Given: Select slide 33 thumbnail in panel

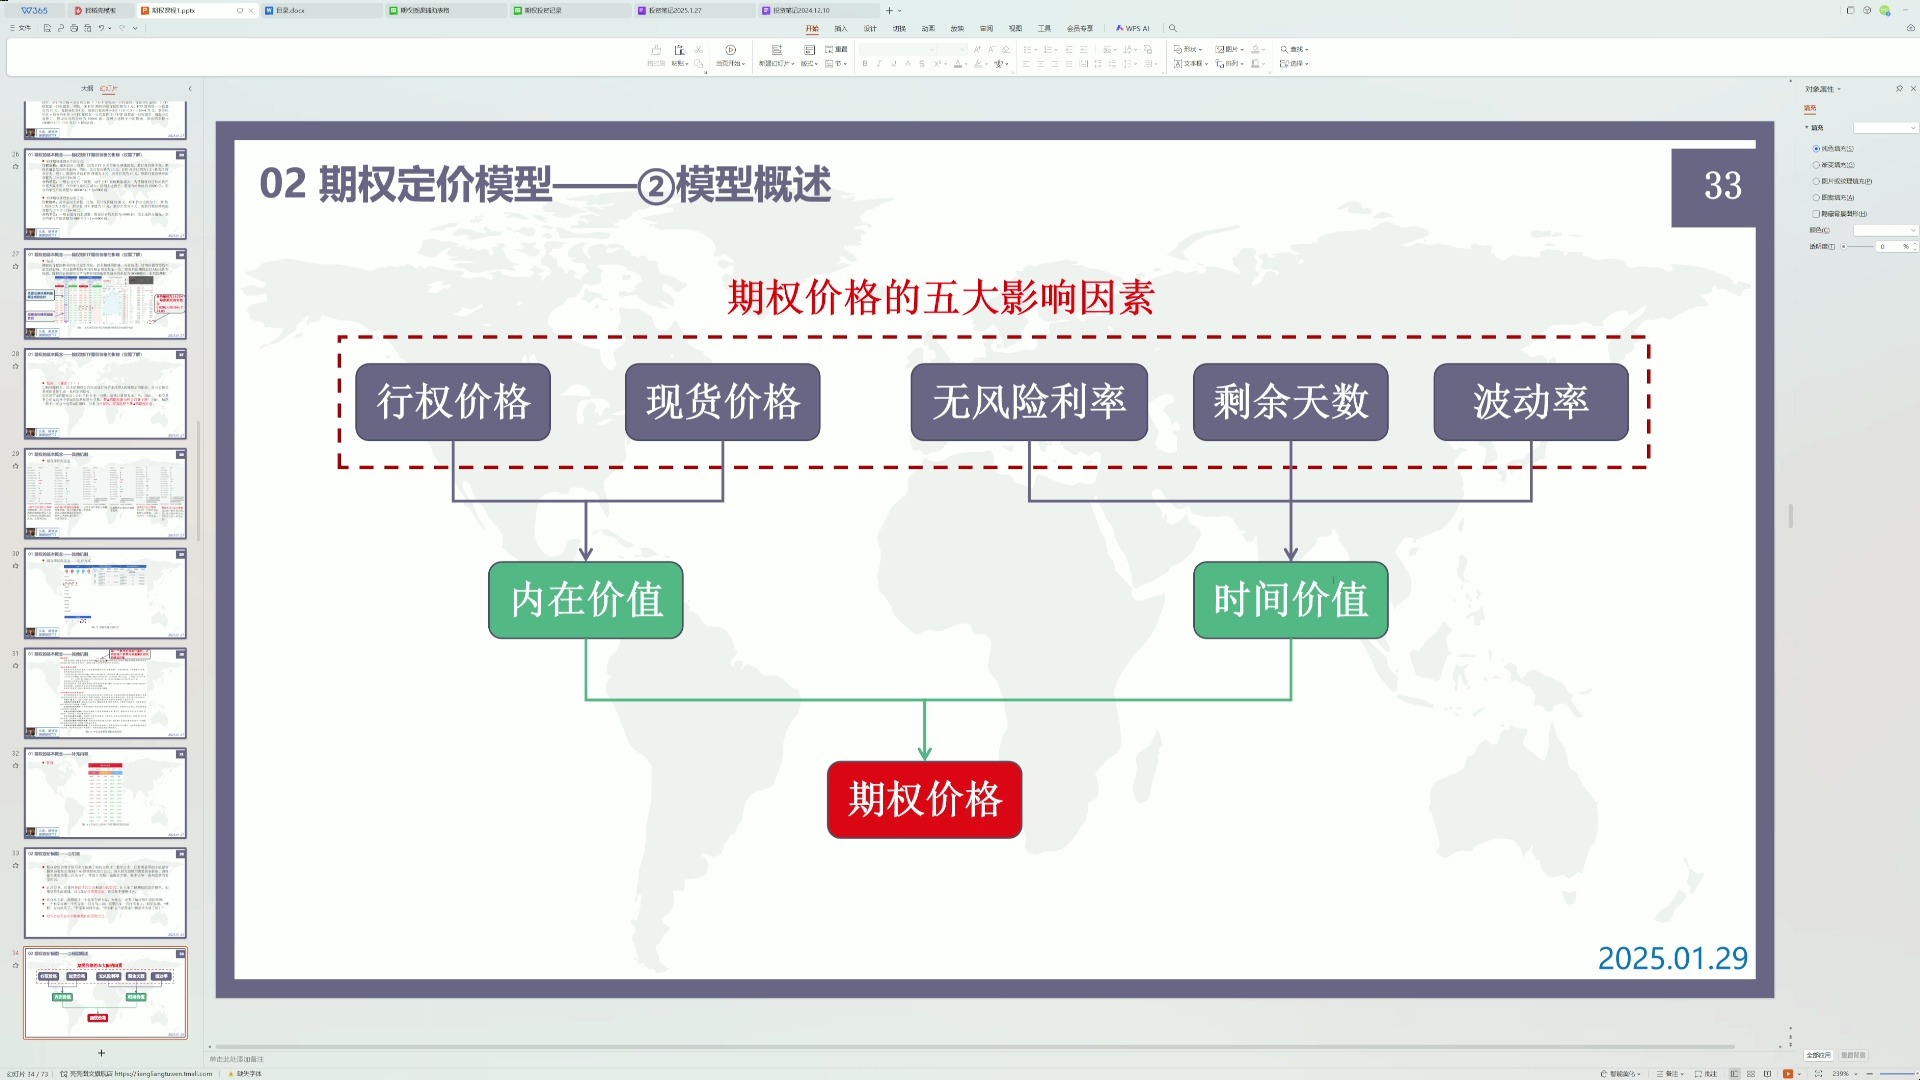Looking at the screenshot, I should click(105, 893).
